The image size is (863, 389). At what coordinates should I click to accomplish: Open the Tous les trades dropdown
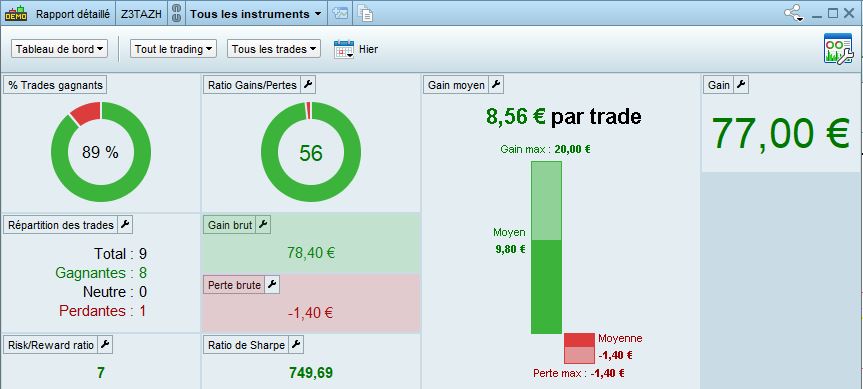click(x=274, y=49)
